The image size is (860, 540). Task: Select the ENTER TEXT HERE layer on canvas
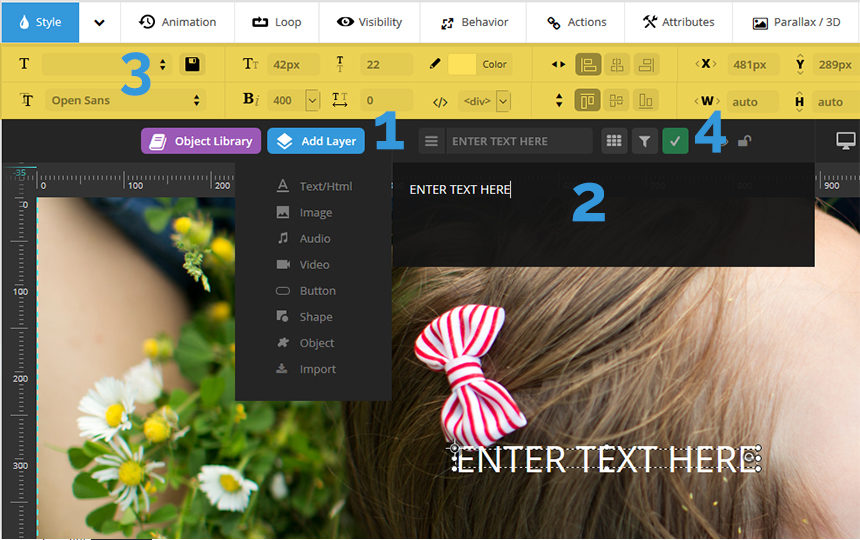pyautogui.click(x=607, y=459)
